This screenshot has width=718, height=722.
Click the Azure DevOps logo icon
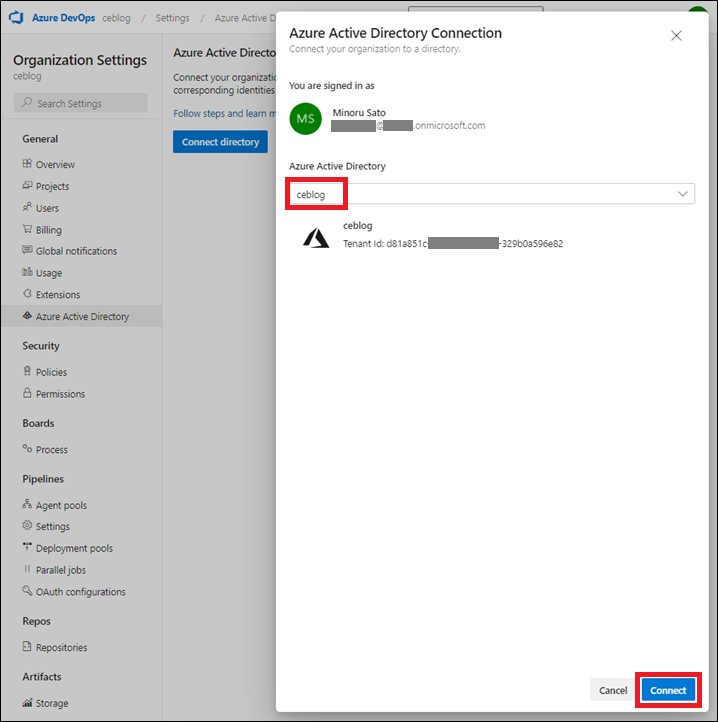pos(16,18)
